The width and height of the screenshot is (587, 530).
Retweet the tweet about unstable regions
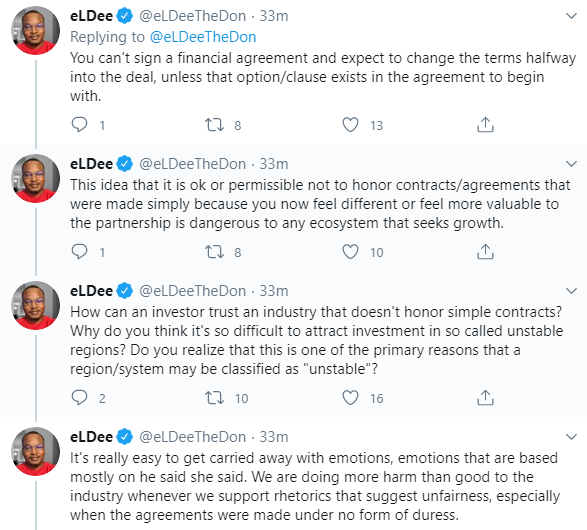[214, 398]
